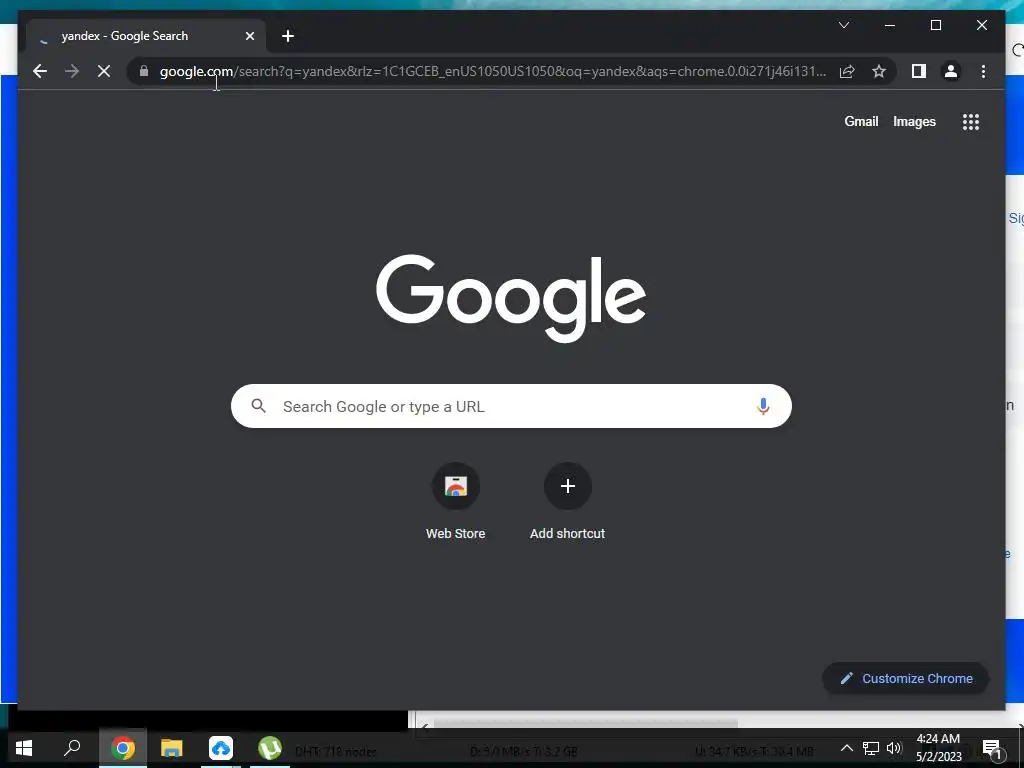Start voice search with microphone
This screenshot has width=1024, height=768.
(763, 406)
